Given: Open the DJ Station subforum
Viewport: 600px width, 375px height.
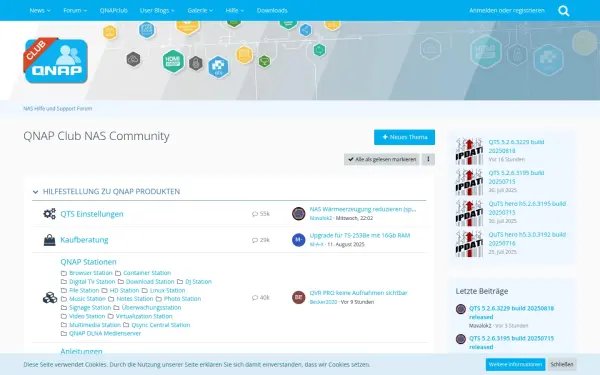Looking at the screenshot, I should click(198, 282).
